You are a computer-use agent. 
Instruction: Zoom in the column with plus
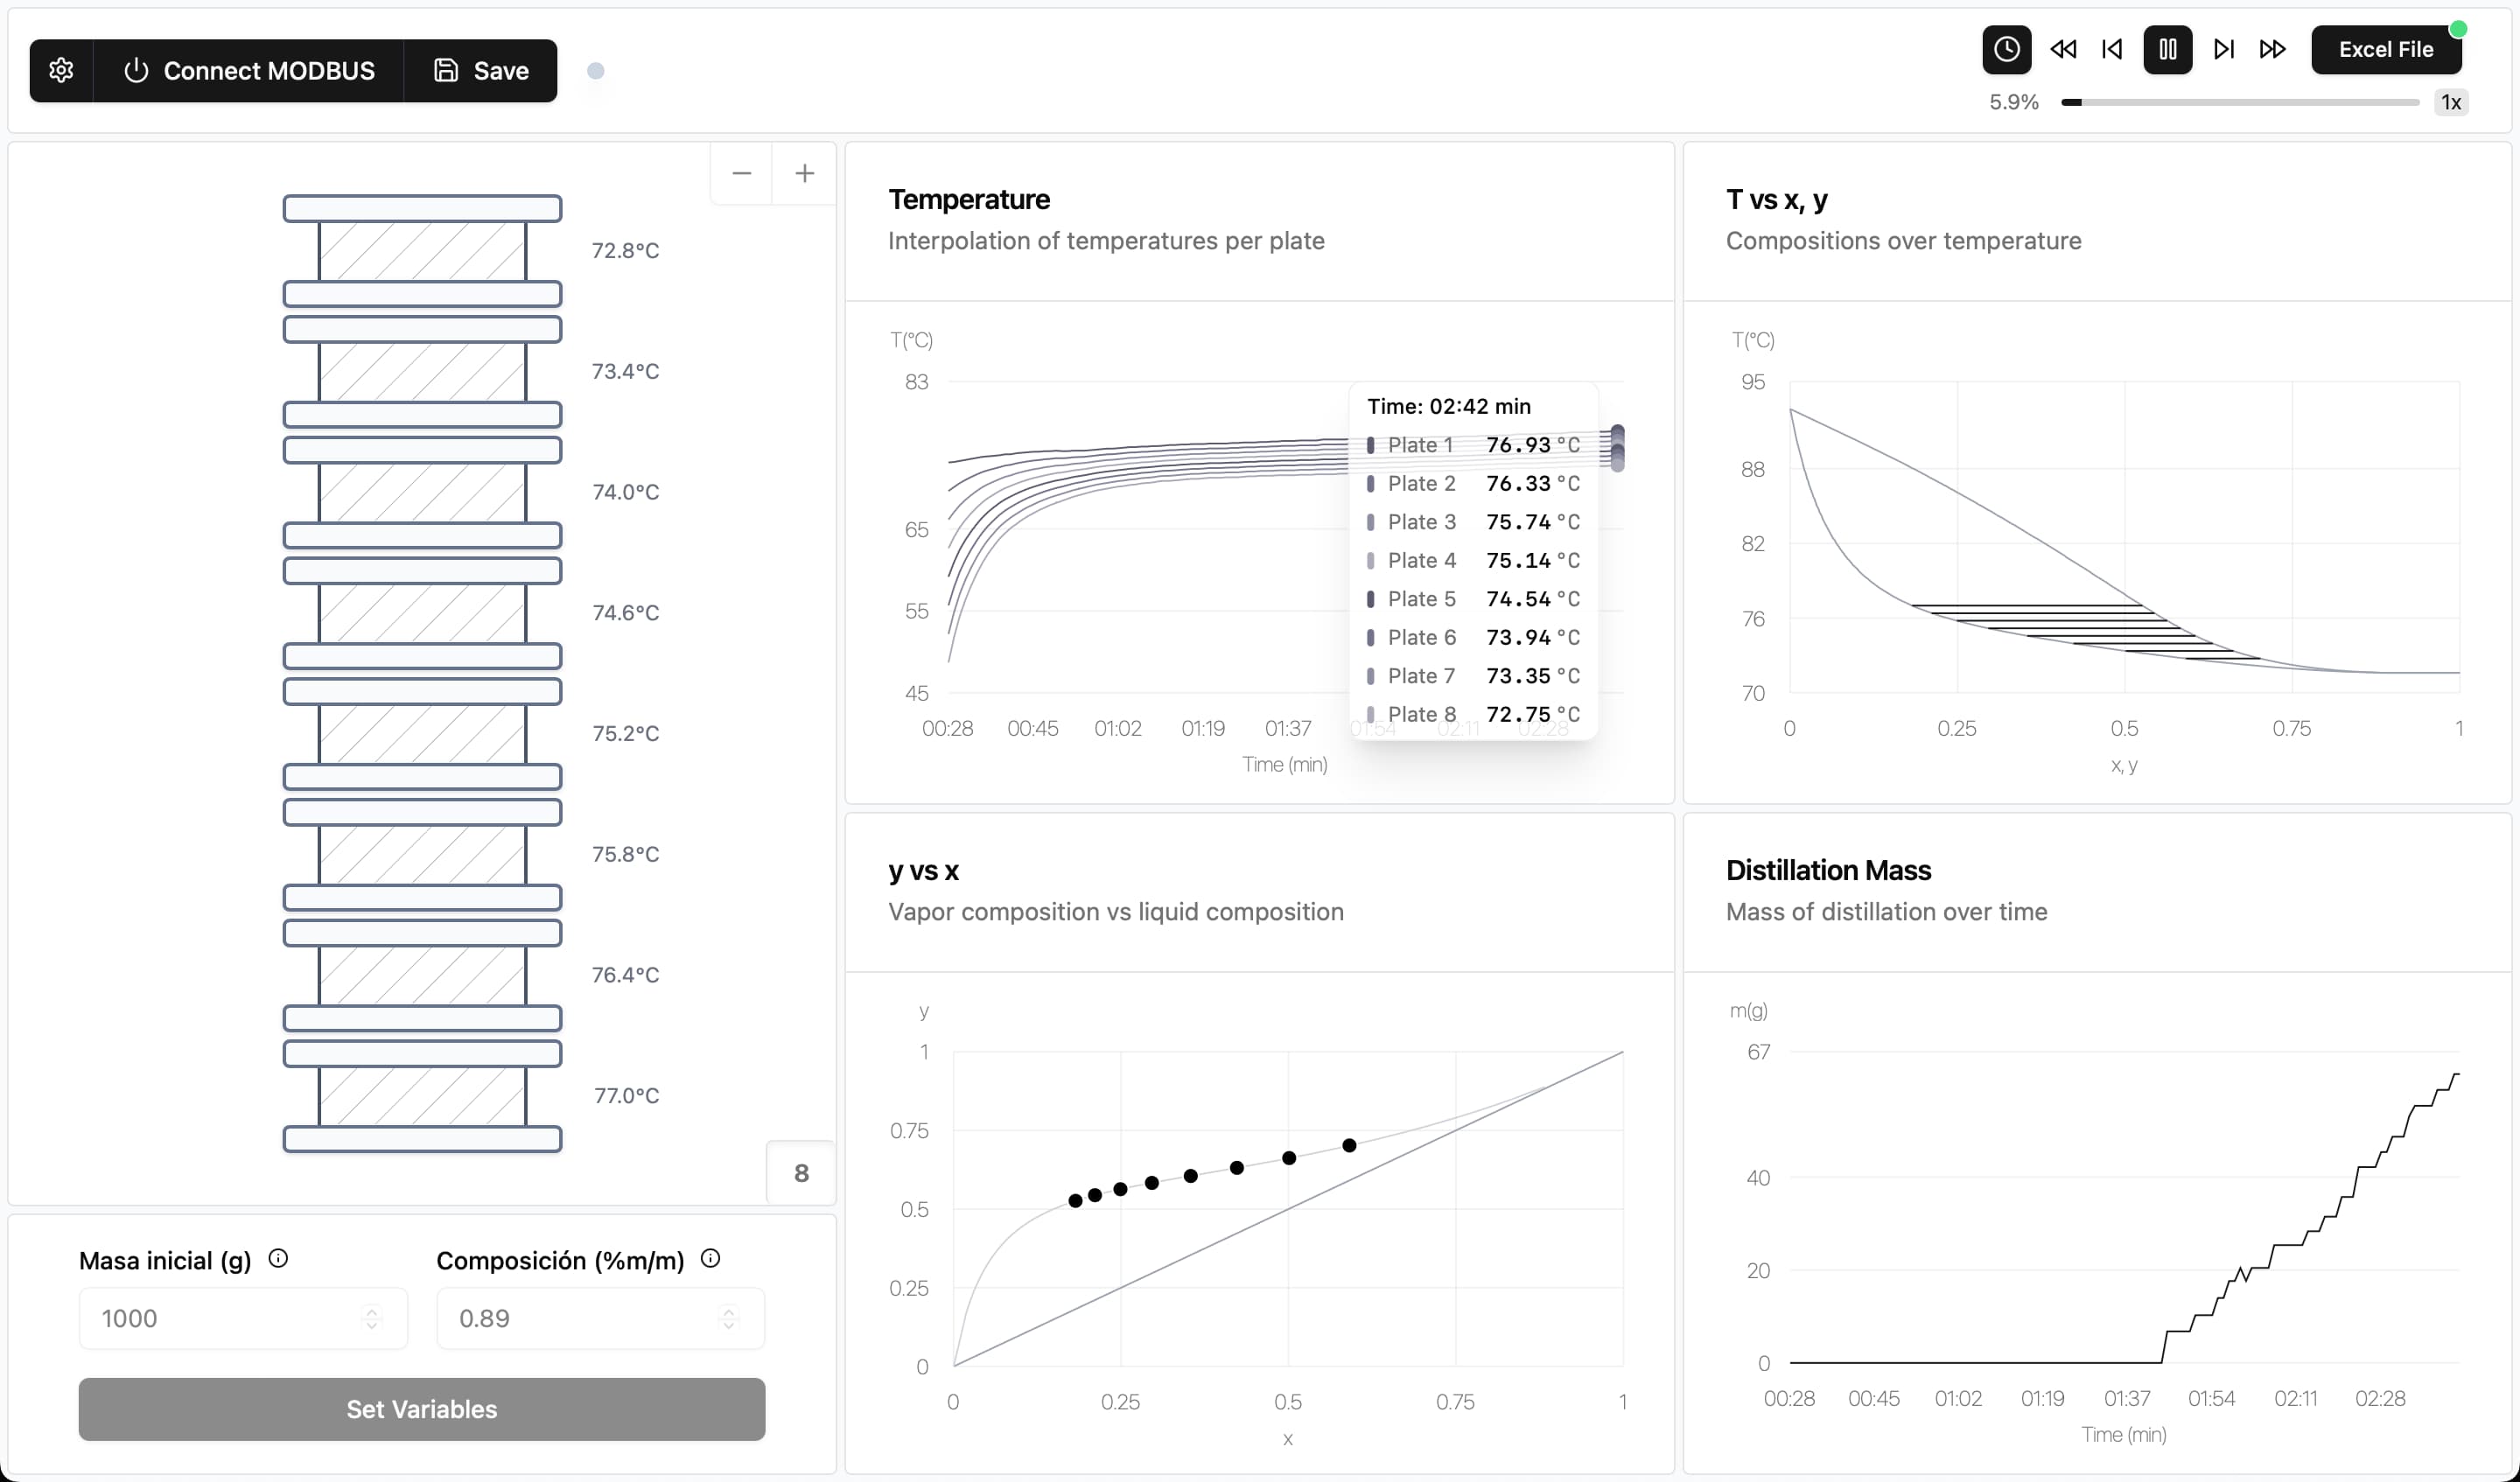[804, 173]
